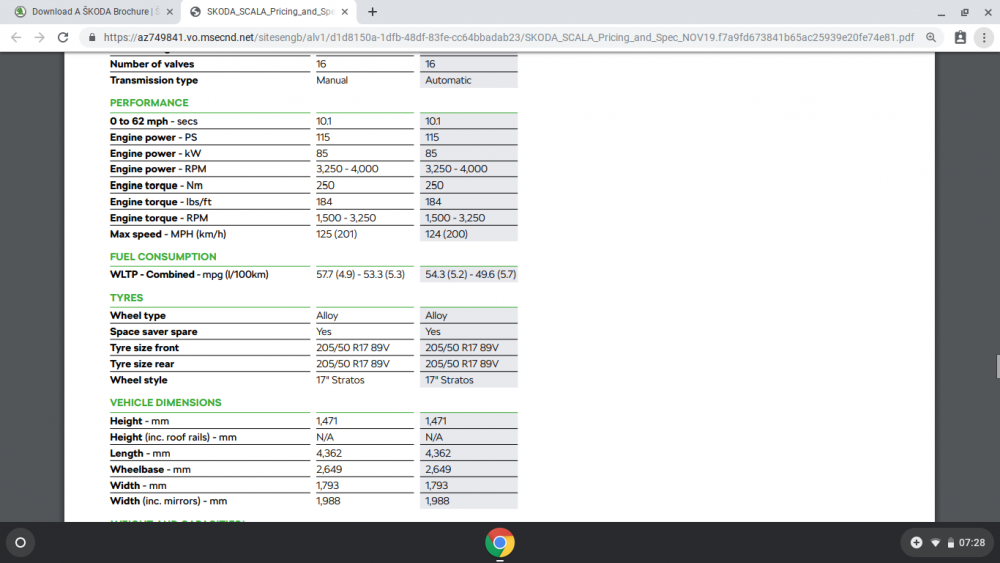Click the Length - mm label
This screenshot has width=1000, height=563.
pyautogui.click(x=140, y=453)
